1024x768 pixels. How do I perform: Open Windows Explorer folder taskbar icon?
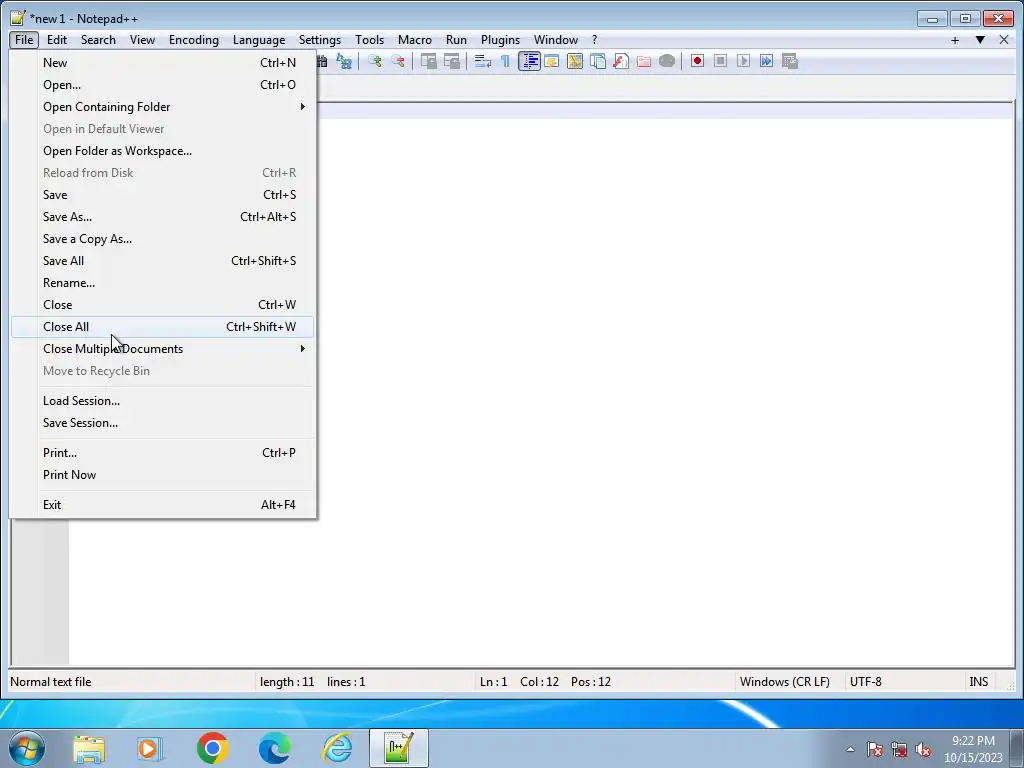pyautogui.click(x=89, y=749)
